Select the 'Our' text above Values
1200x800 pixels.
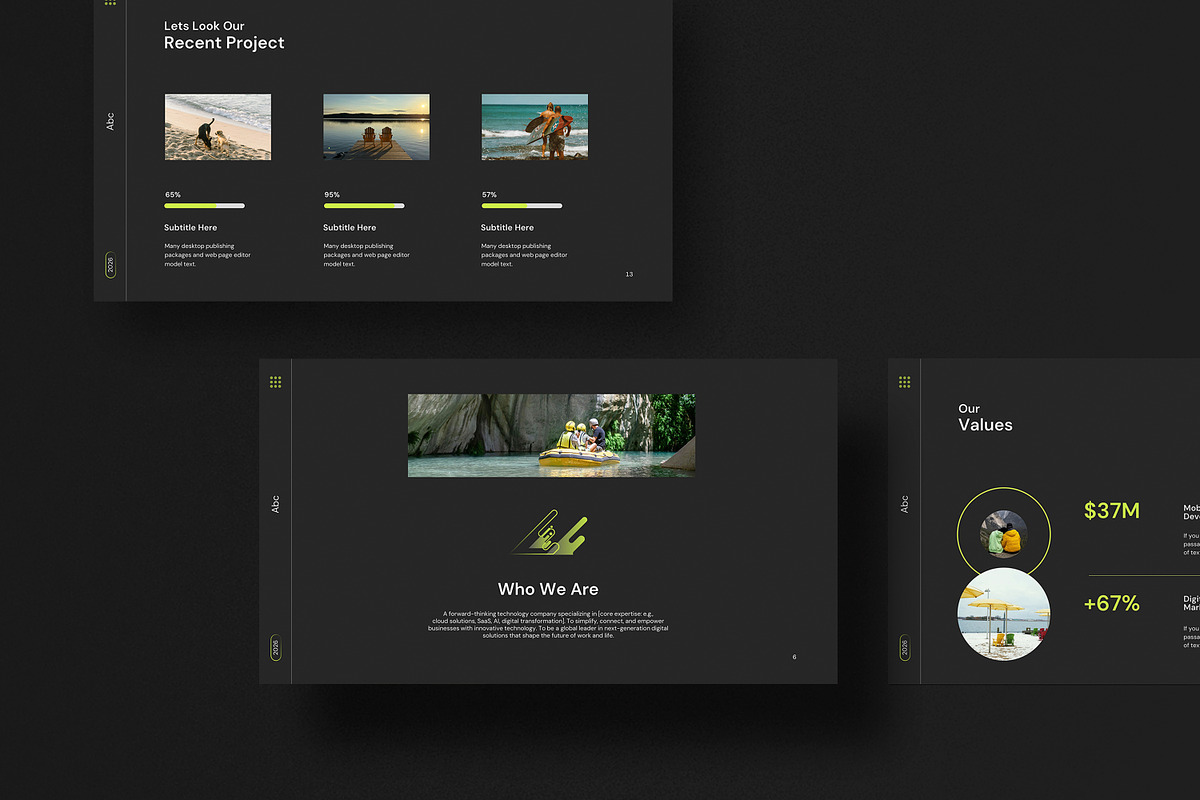click(969, 408)
